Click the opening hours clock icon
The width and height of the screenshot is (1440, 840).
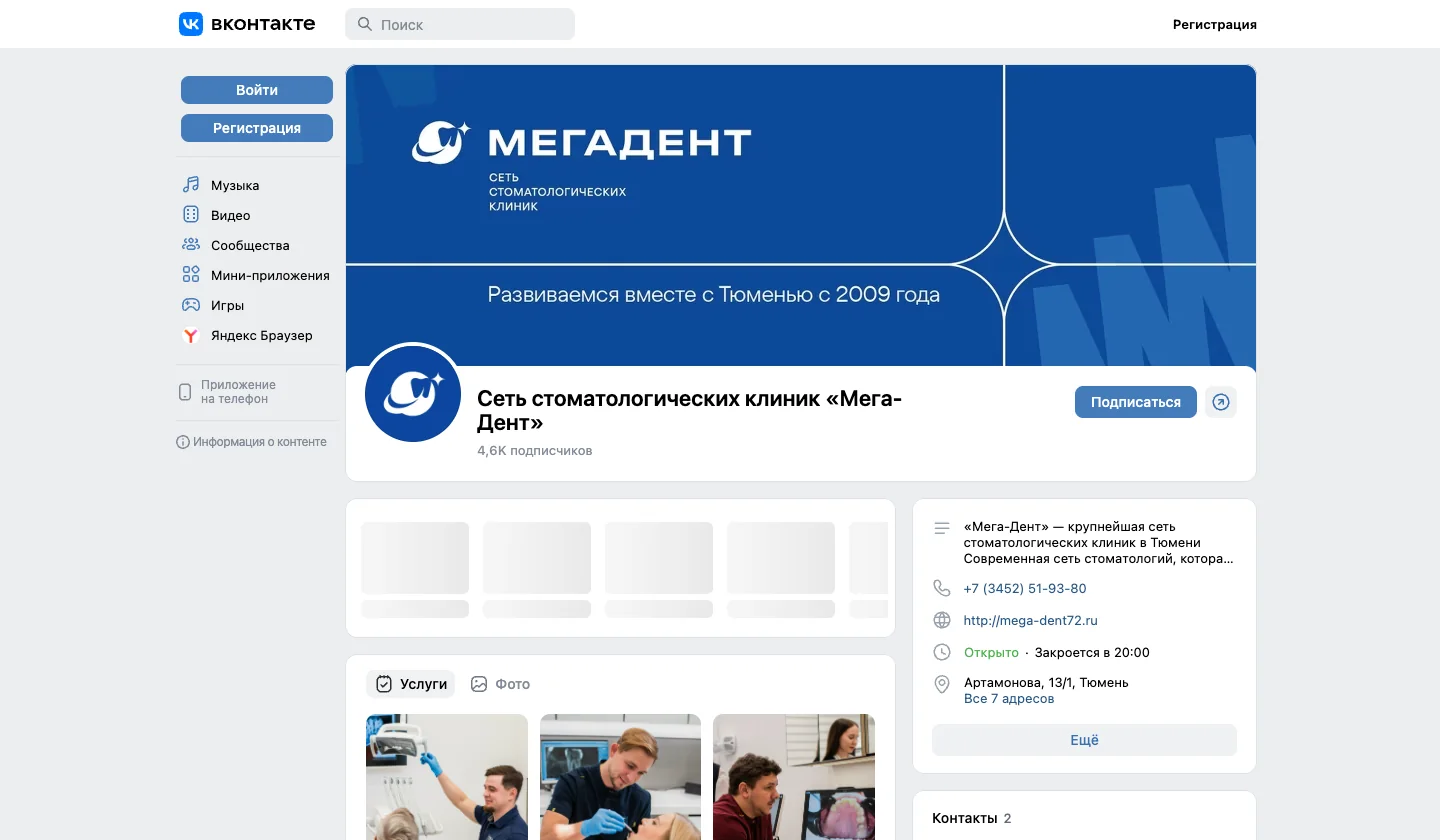941,652
